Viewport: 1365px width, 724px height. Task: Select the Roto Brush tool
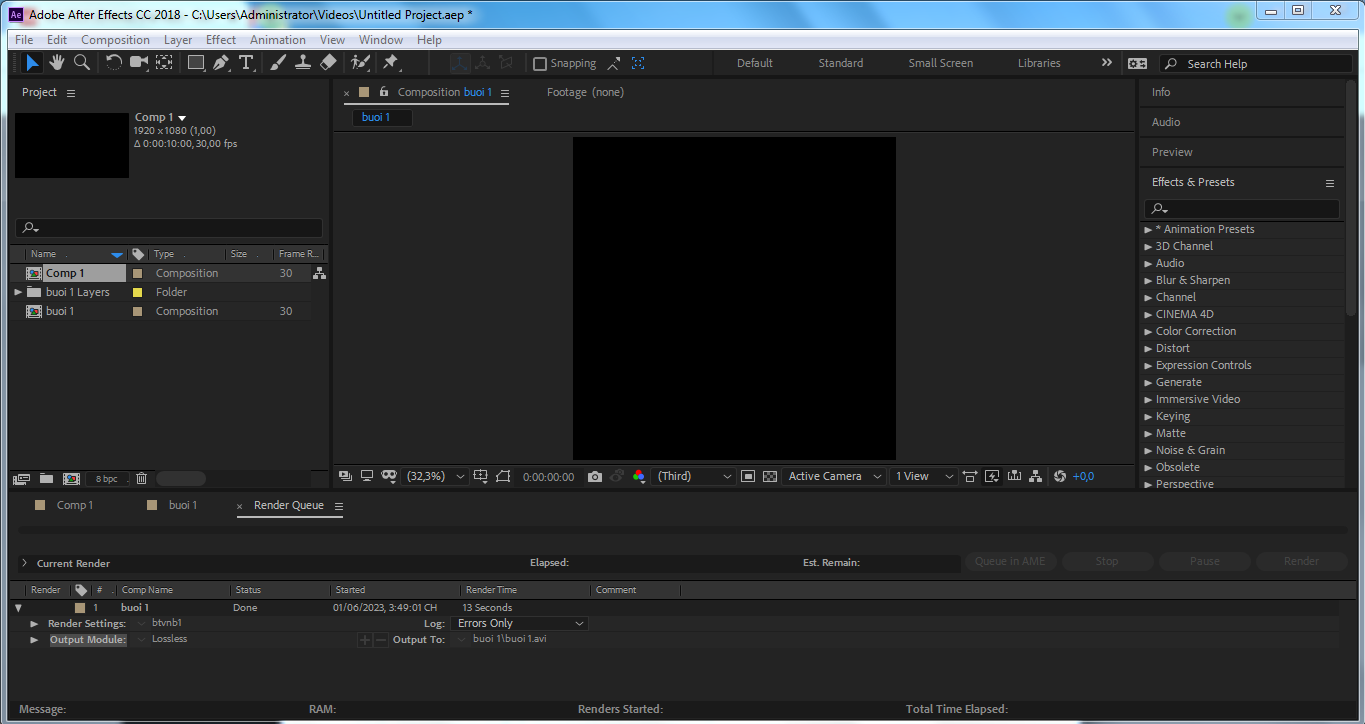pyautogui.click(x=360, y=63)
